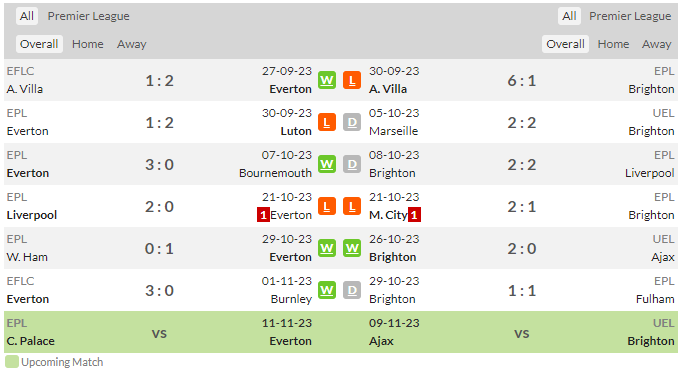This screenshot has height=386, width=680.
Task: Select the left Home filter tab
Action: (88, 44)
